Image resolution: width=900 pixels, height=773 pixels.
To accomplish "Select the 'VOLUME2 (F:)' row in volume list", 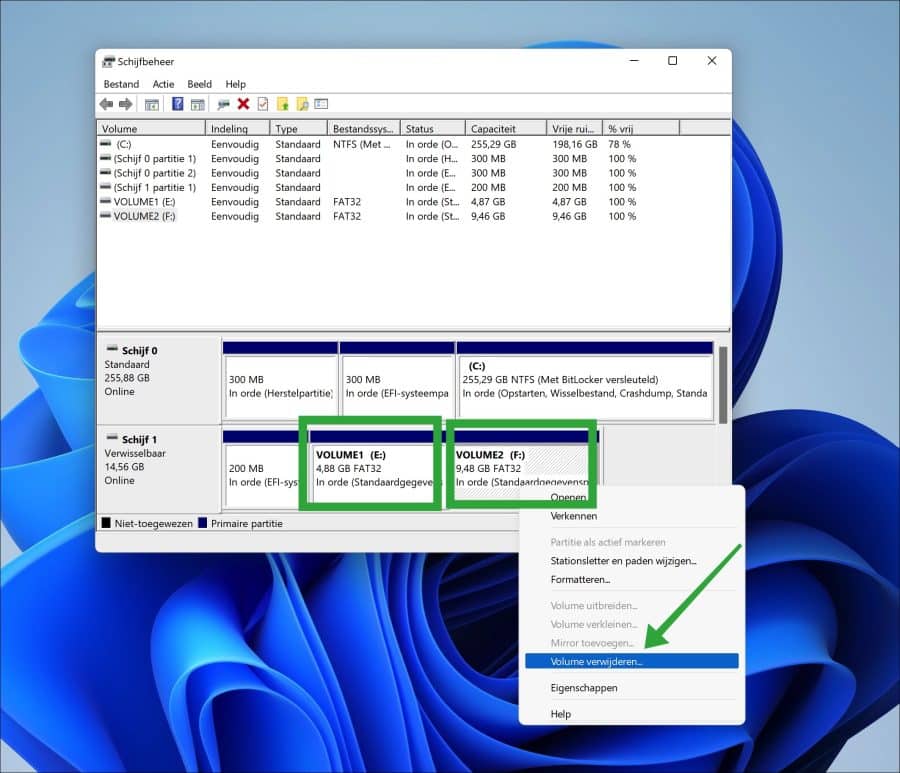I will pos(413,216).
